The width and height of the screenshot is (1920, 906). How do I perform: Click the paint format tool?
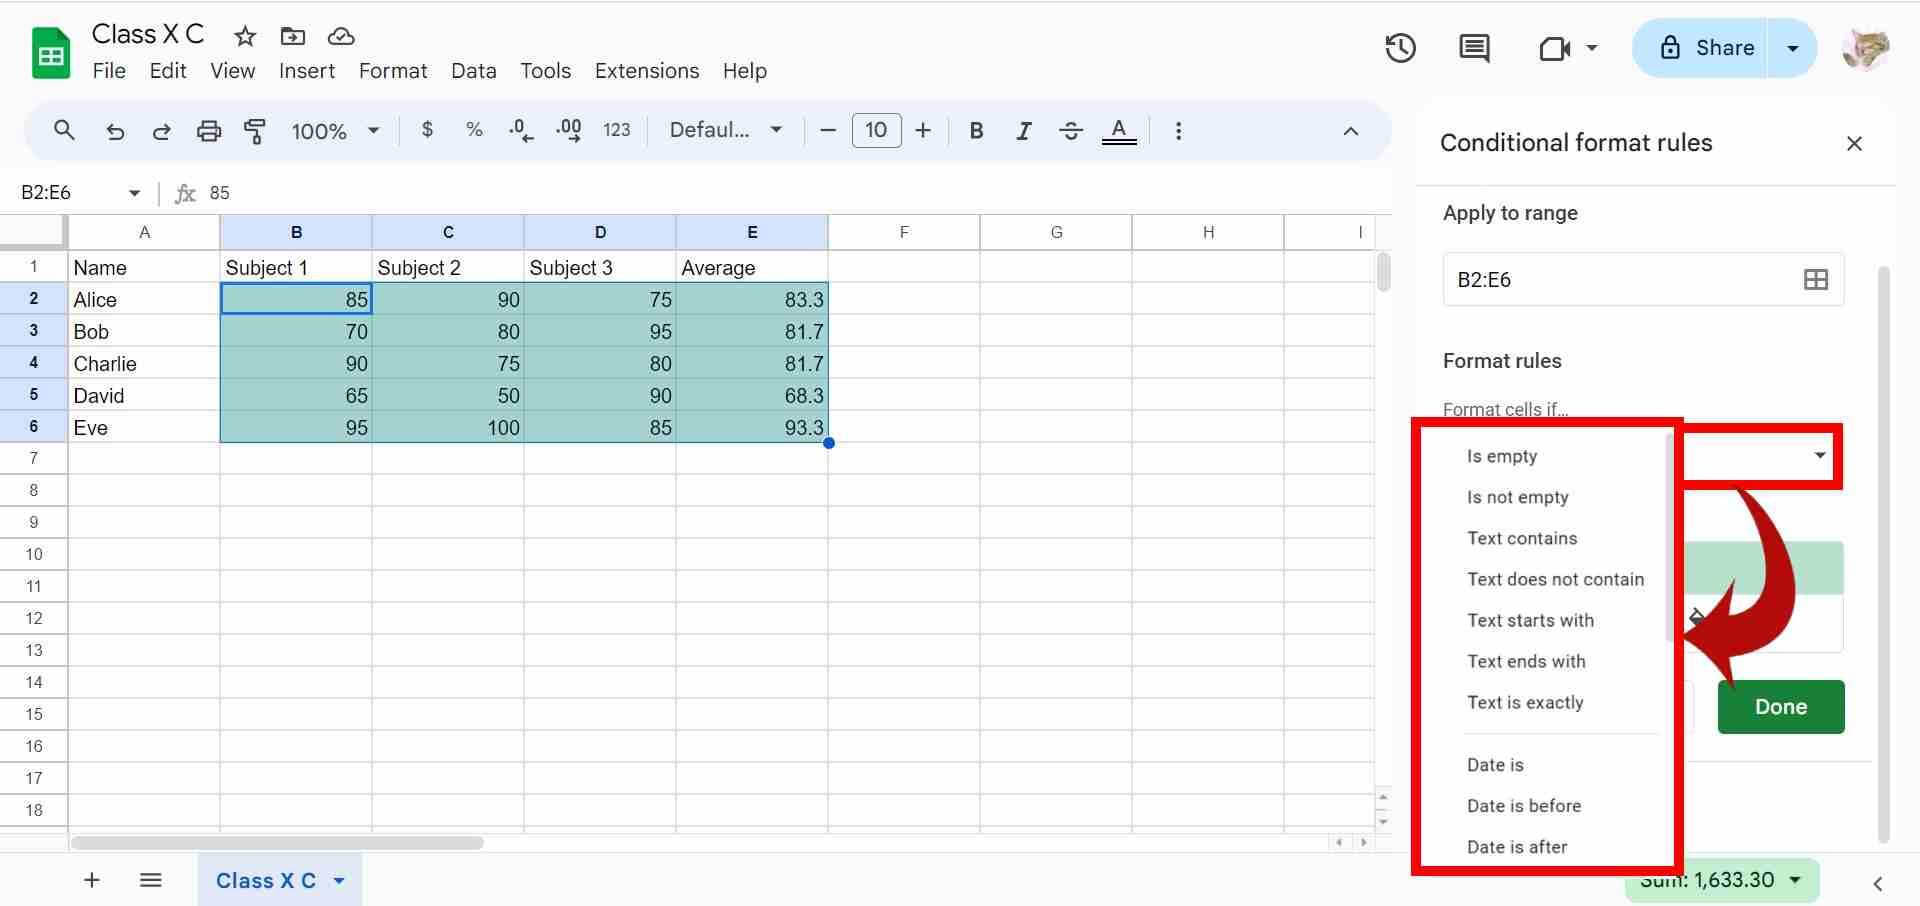click(x=255, y=130)
